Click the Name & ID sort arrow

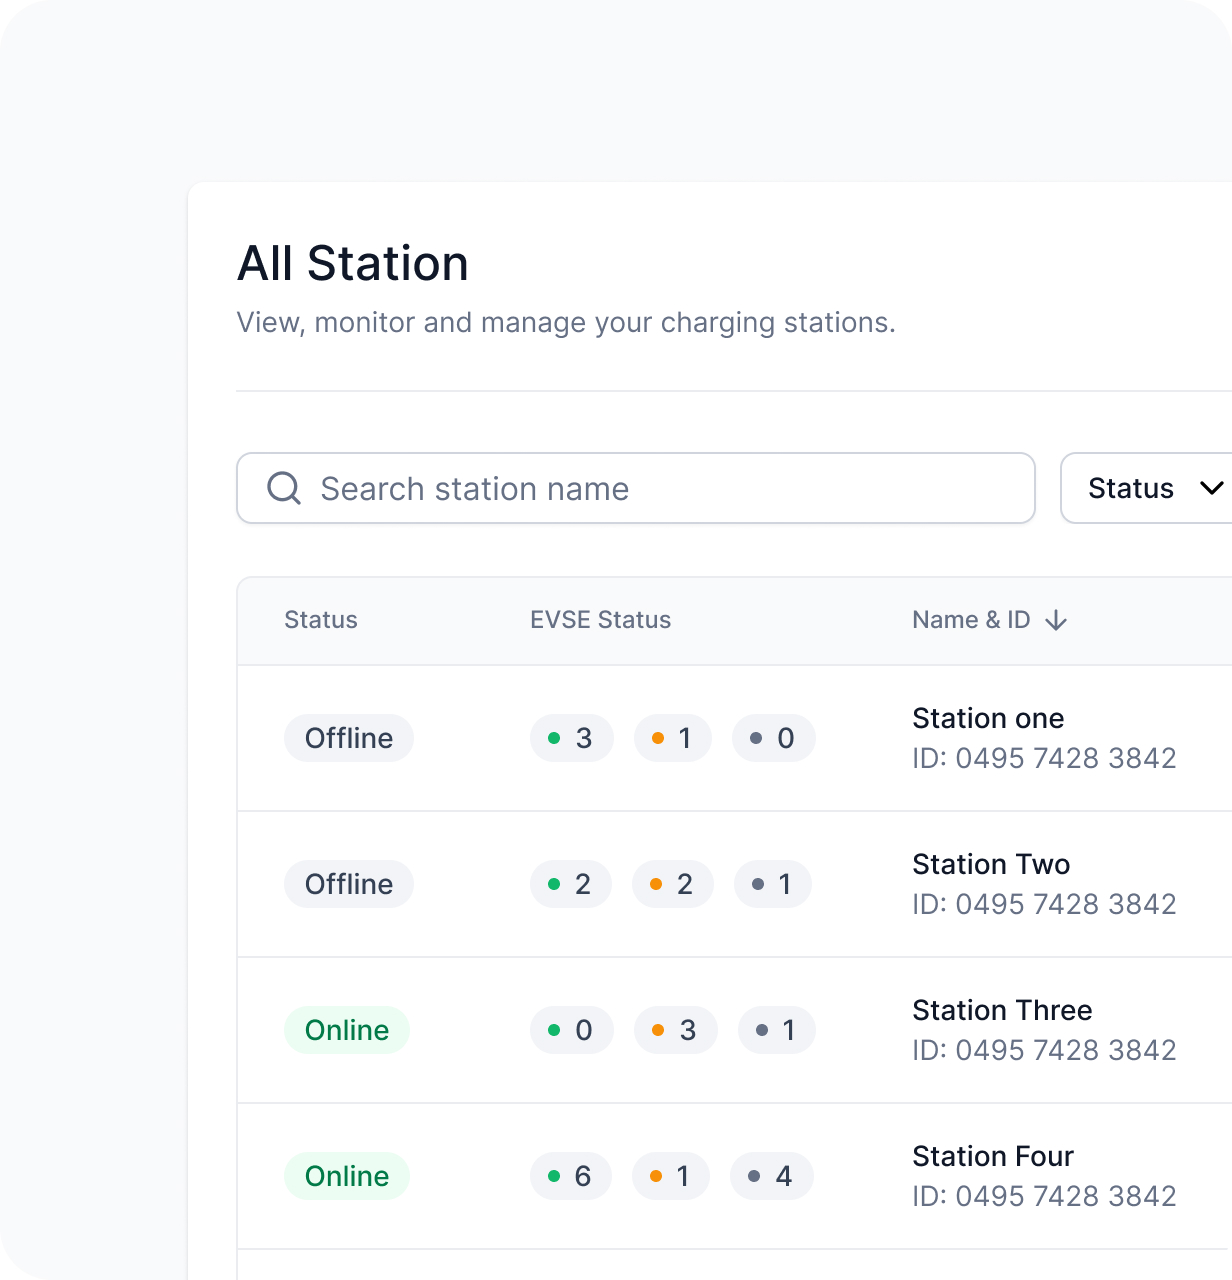(1056, 620)
